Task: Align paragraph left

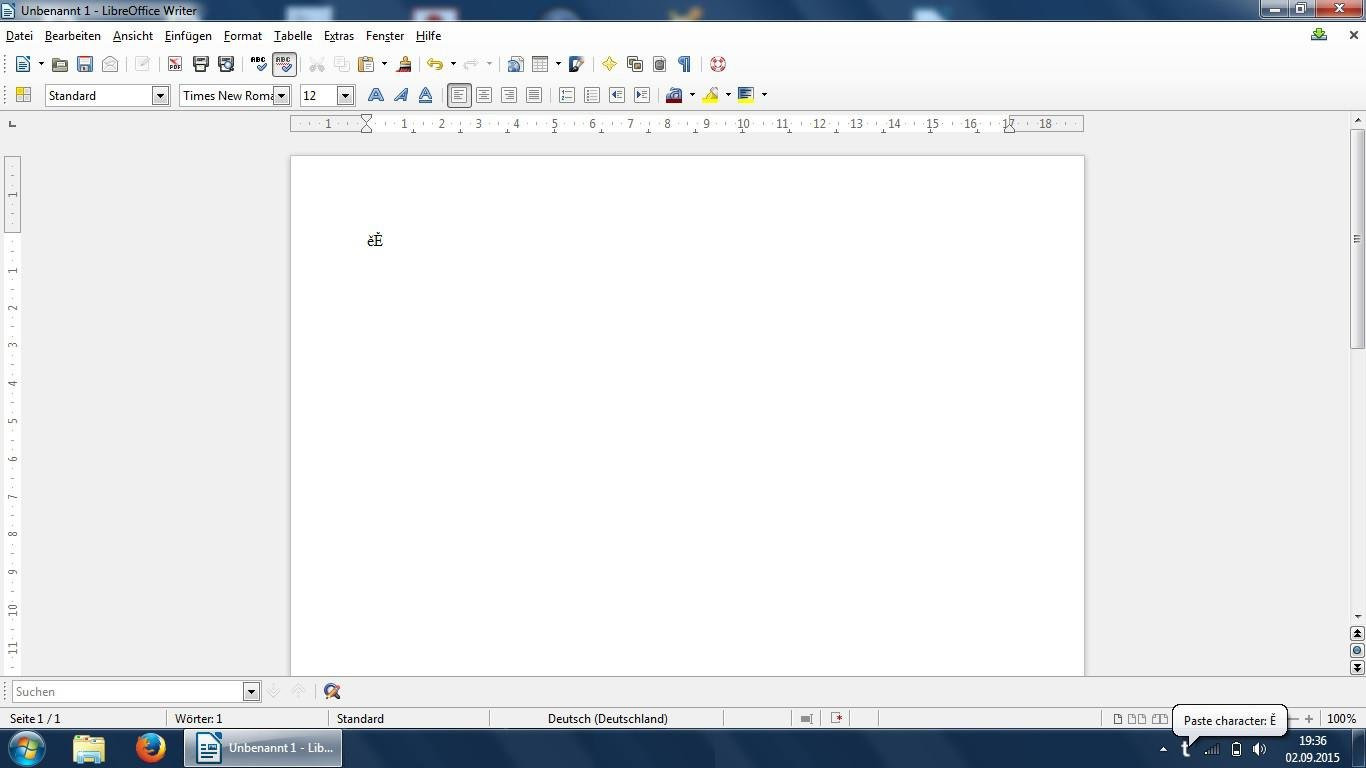Action: coord(459,95)
